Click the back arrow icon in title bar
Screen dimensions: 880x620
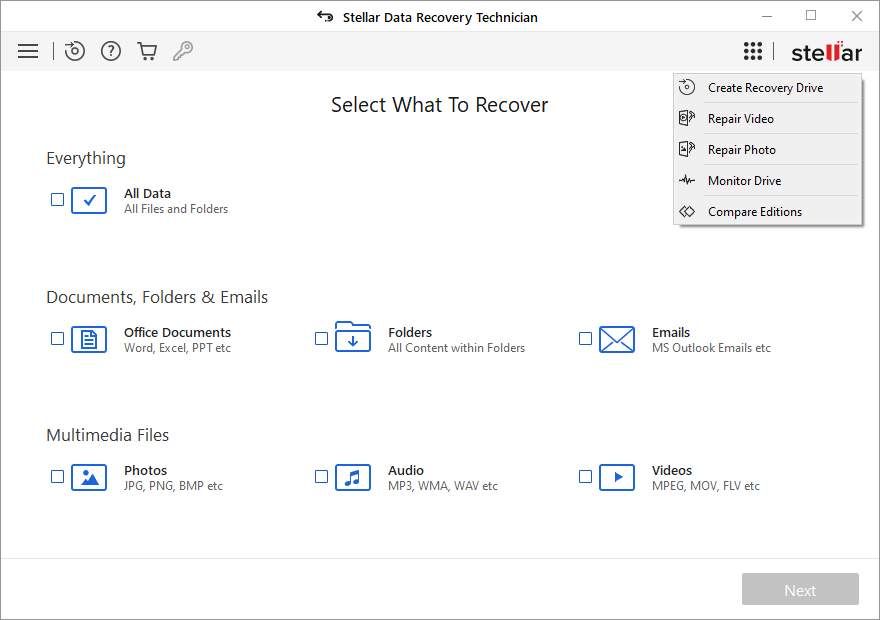tap(325, 16)
